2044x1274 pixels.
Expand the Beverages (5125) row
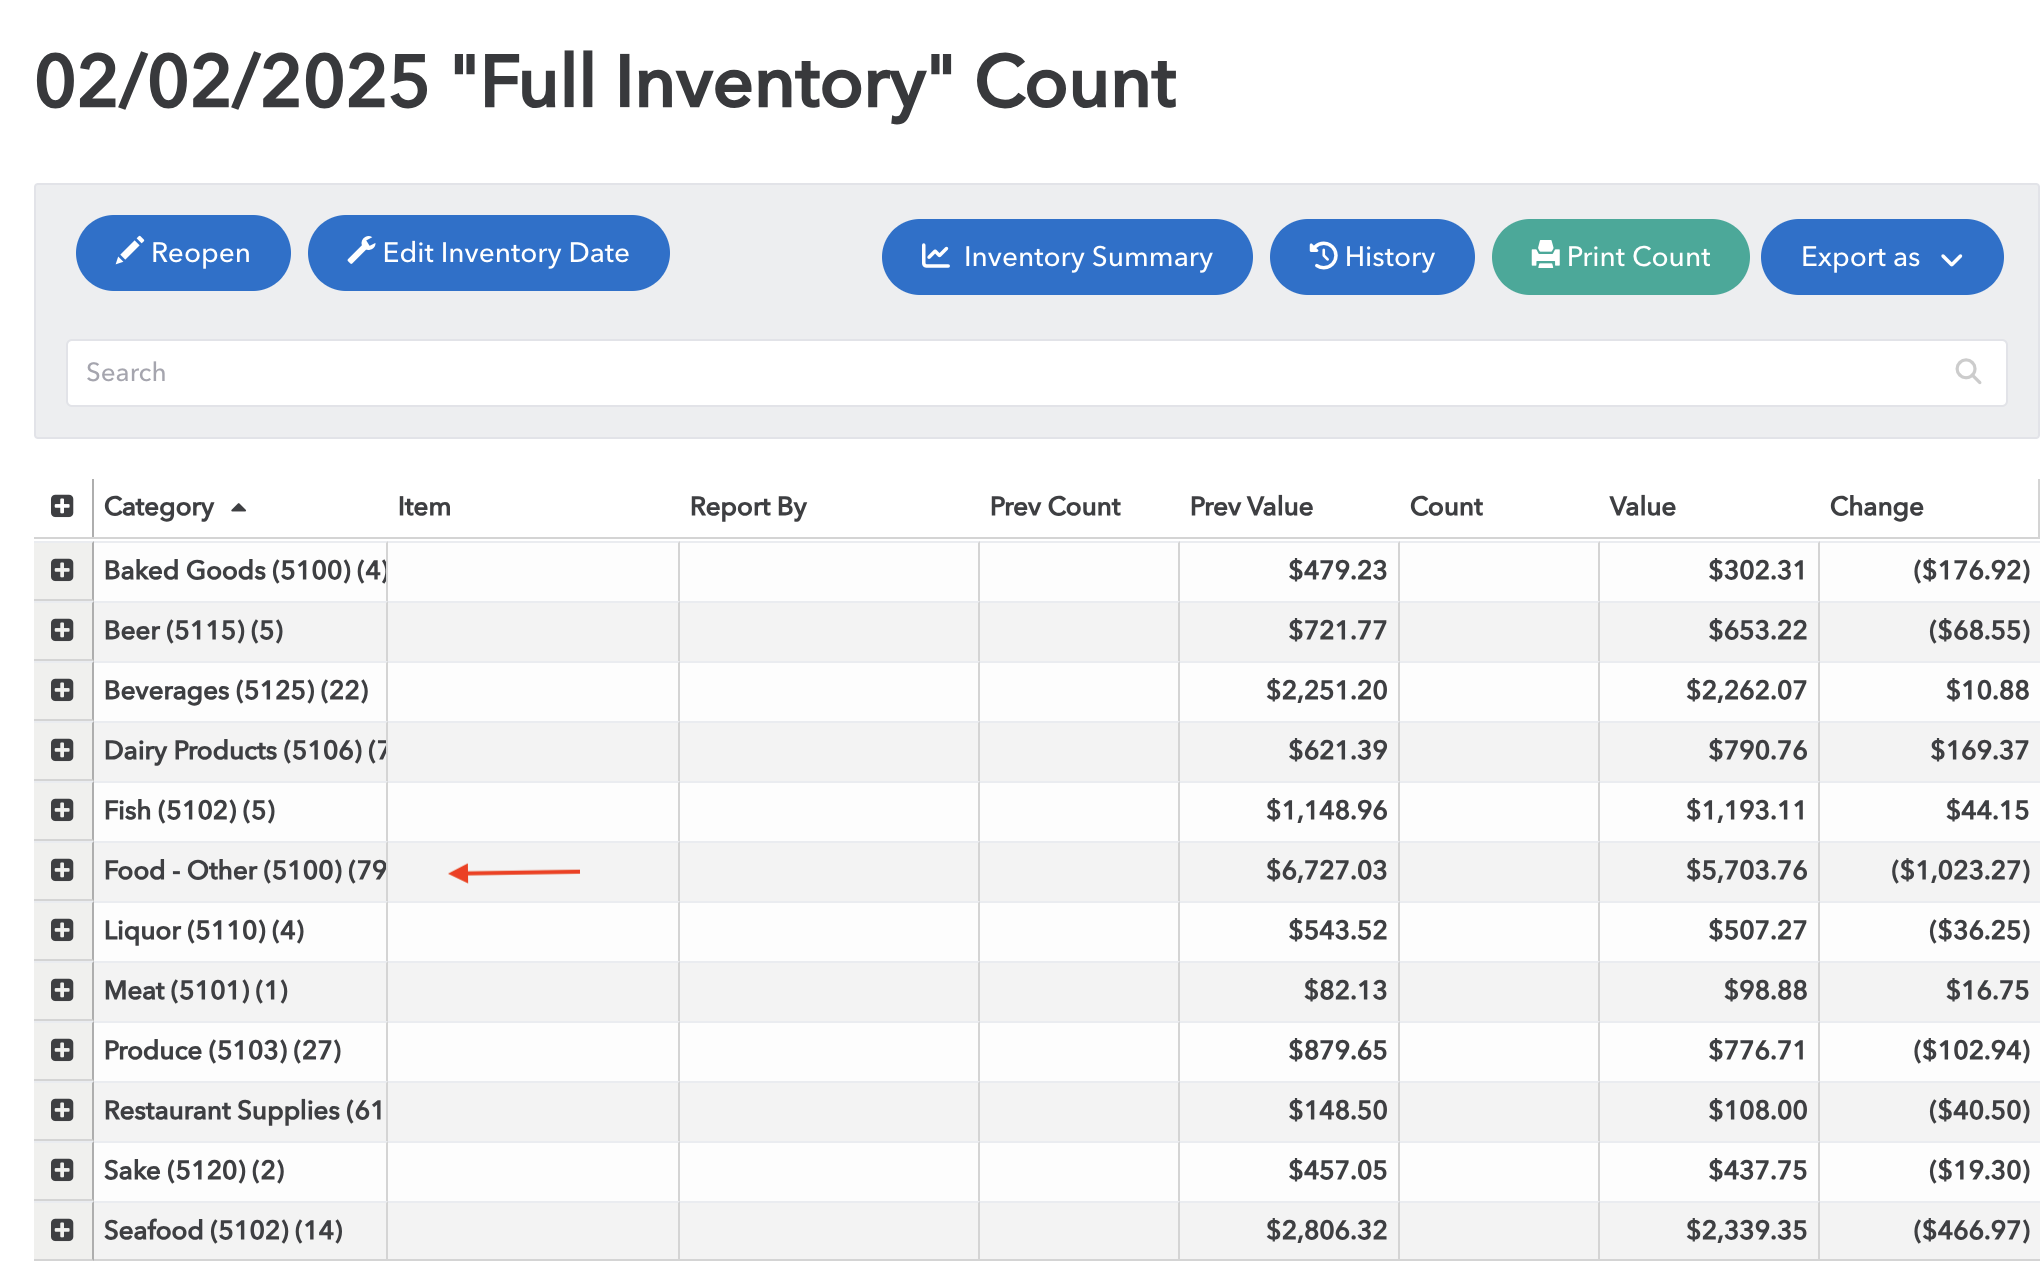tap(62, 690)
